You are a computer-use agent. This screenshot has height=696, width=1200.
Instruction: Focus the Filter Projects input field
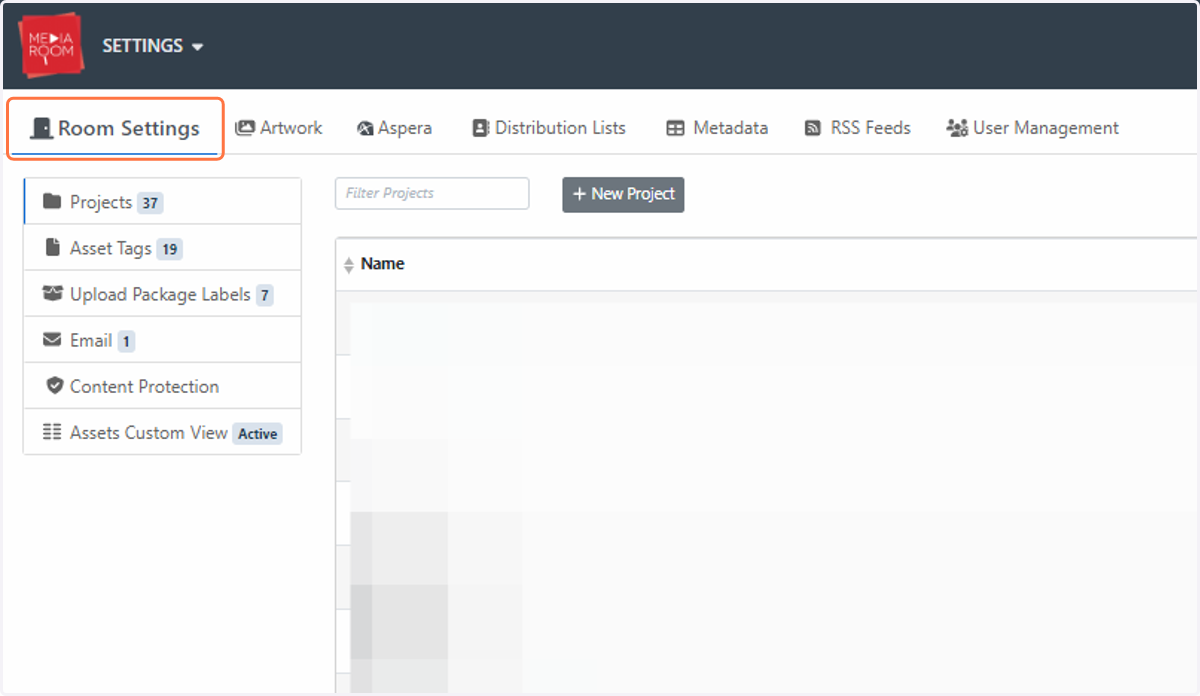pyautogui.click(x=432, y=193)
